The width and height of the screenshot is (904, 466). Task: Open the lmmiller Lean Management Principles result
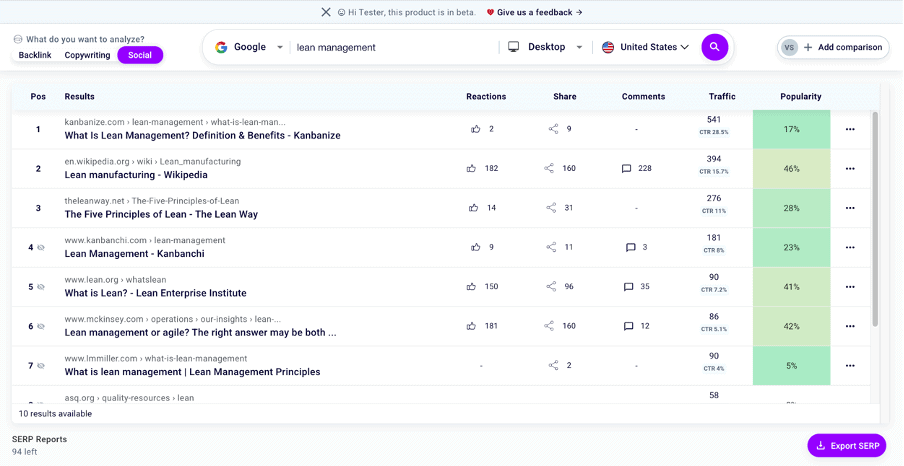tap(192, 372)
